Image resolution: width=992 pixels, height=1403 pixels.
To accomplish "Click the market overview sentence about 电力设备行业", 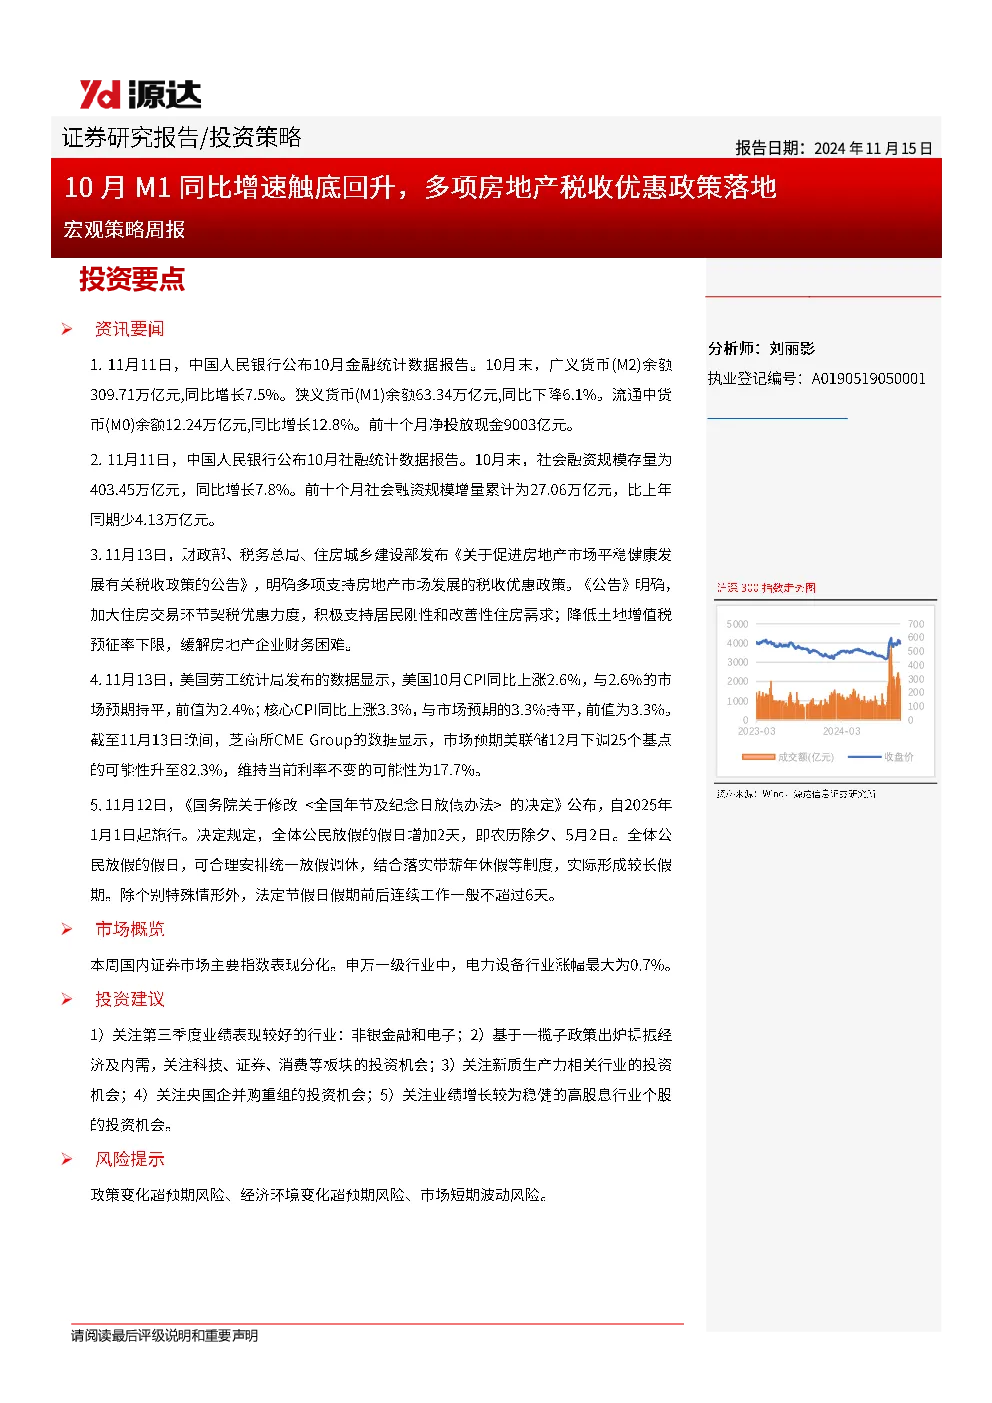I will [381, 964].
